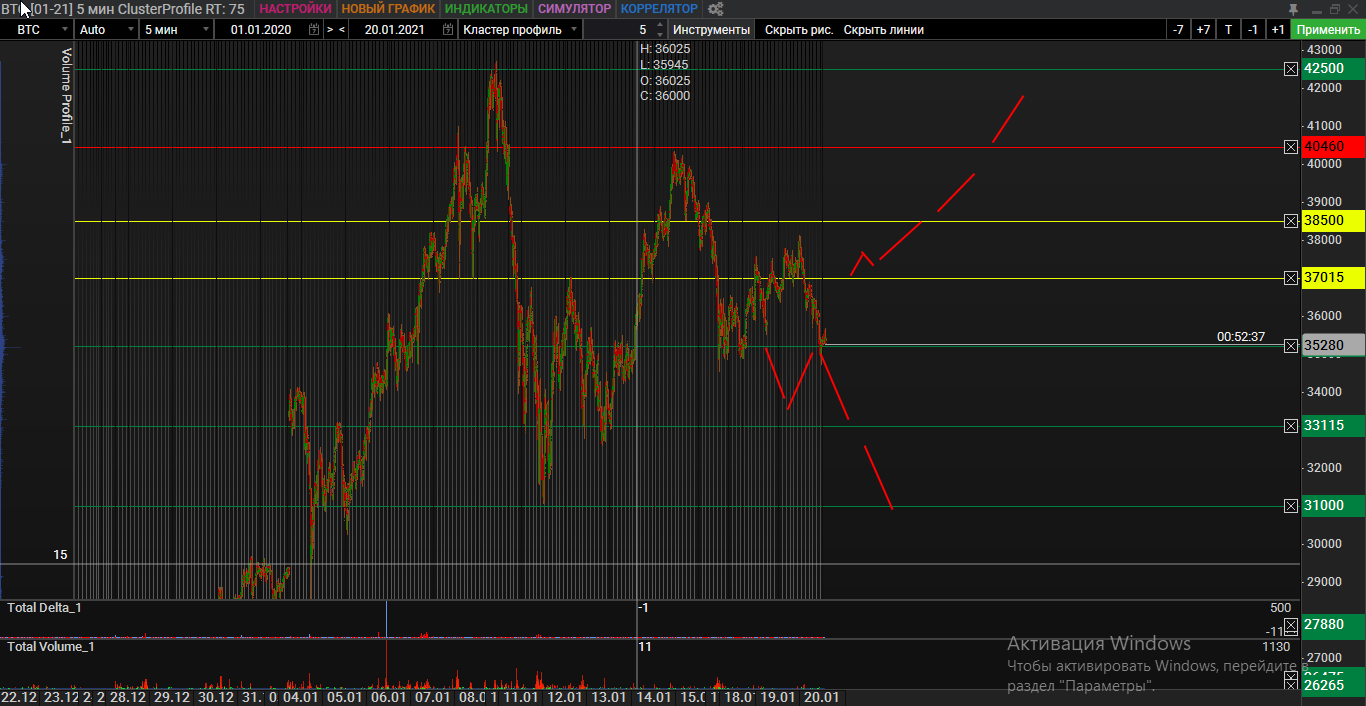This screenshot has height=706, width=1366.
Task: Open the Auto scale dropdown
Action: 131,30
